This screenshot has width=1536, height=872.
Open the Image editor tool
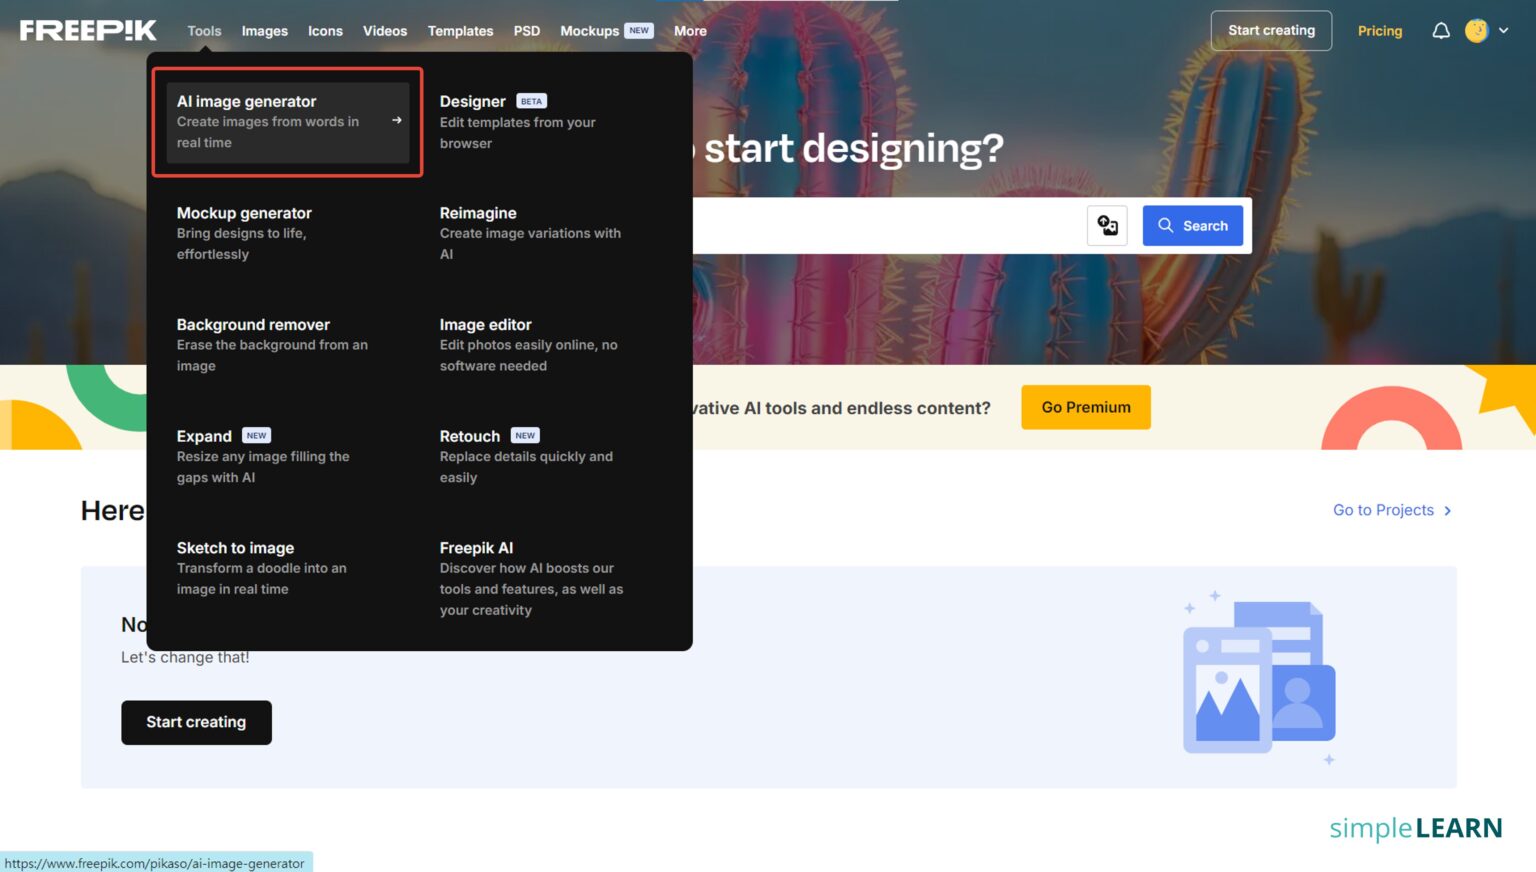485,324
